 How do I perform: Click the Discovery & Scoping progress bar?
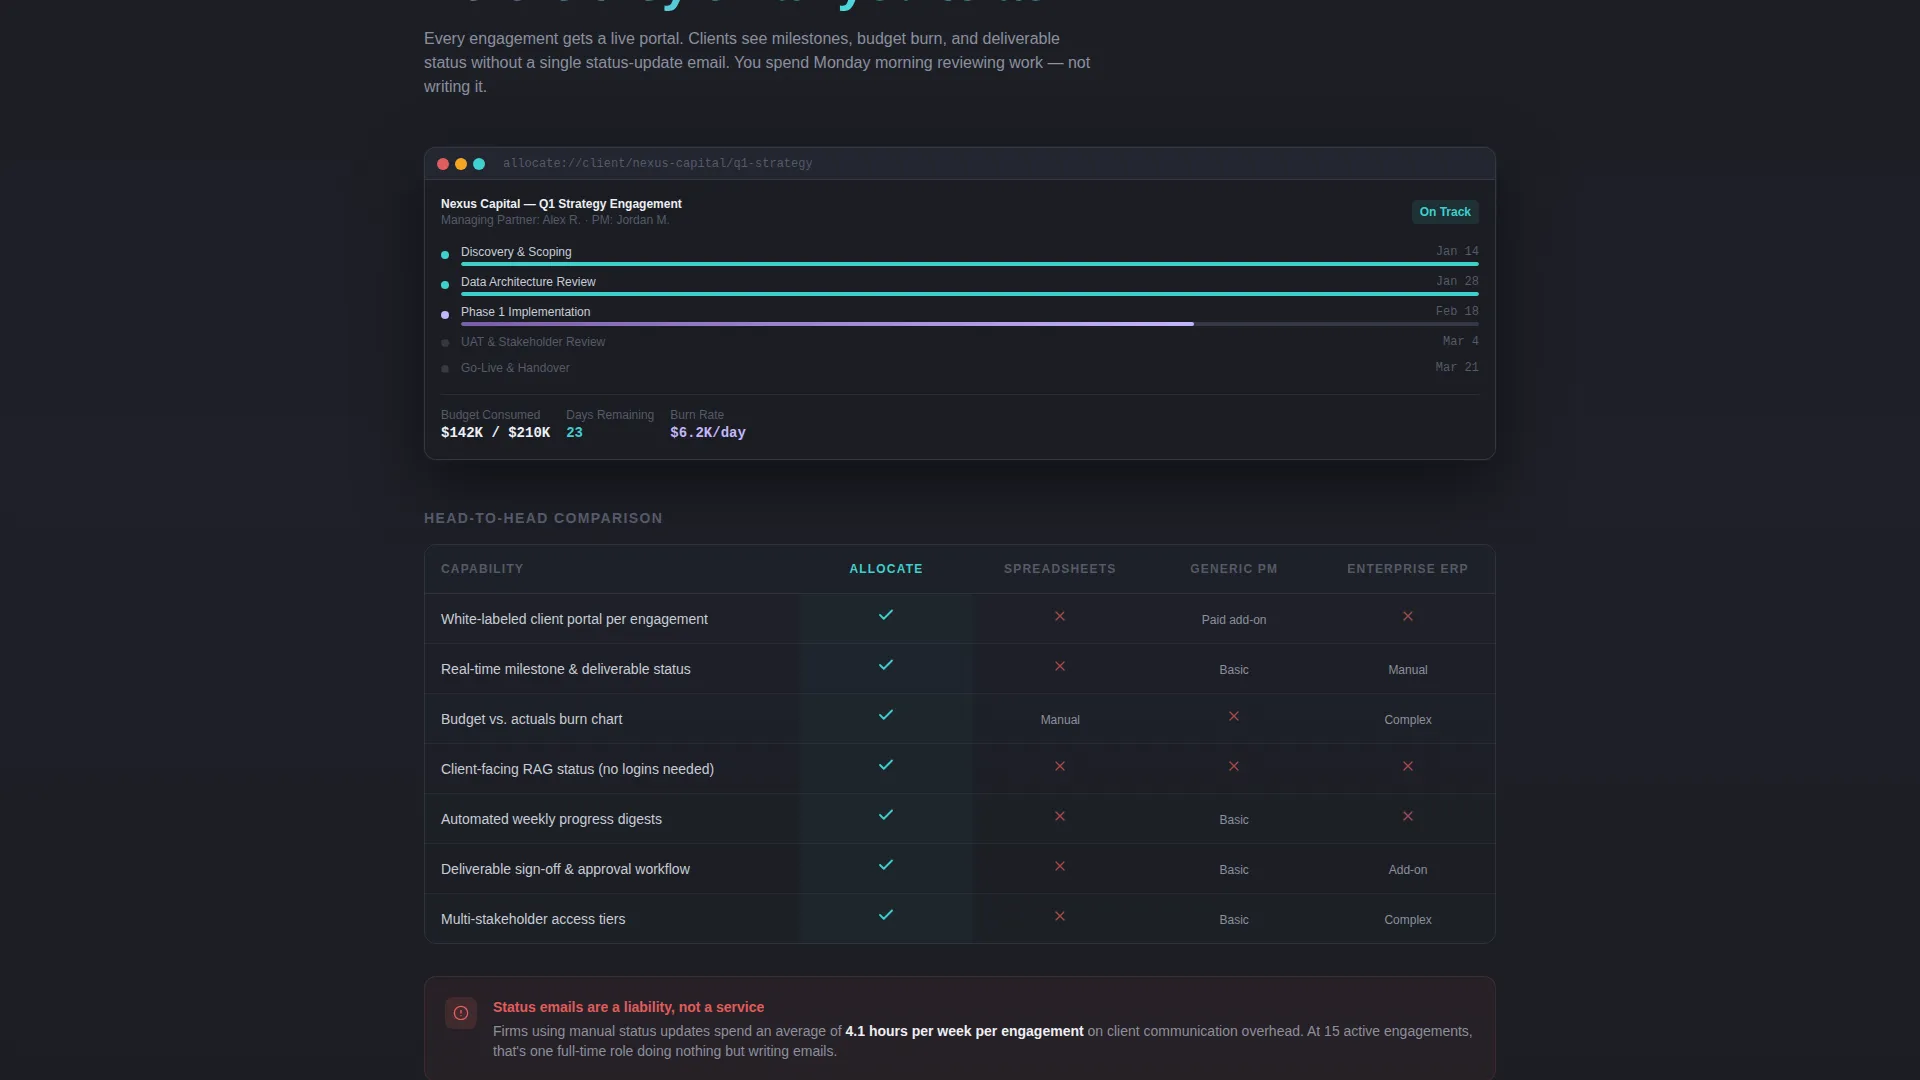coord(970,264)
